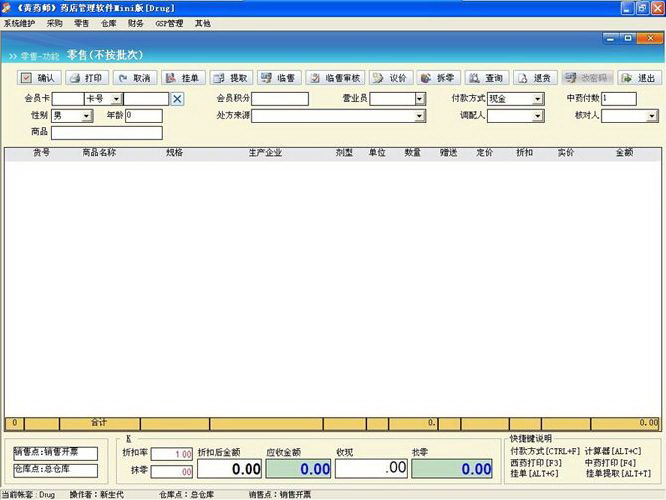
Task: Click the 应收金额 receivable amount box
Action: tap(298, 469)
